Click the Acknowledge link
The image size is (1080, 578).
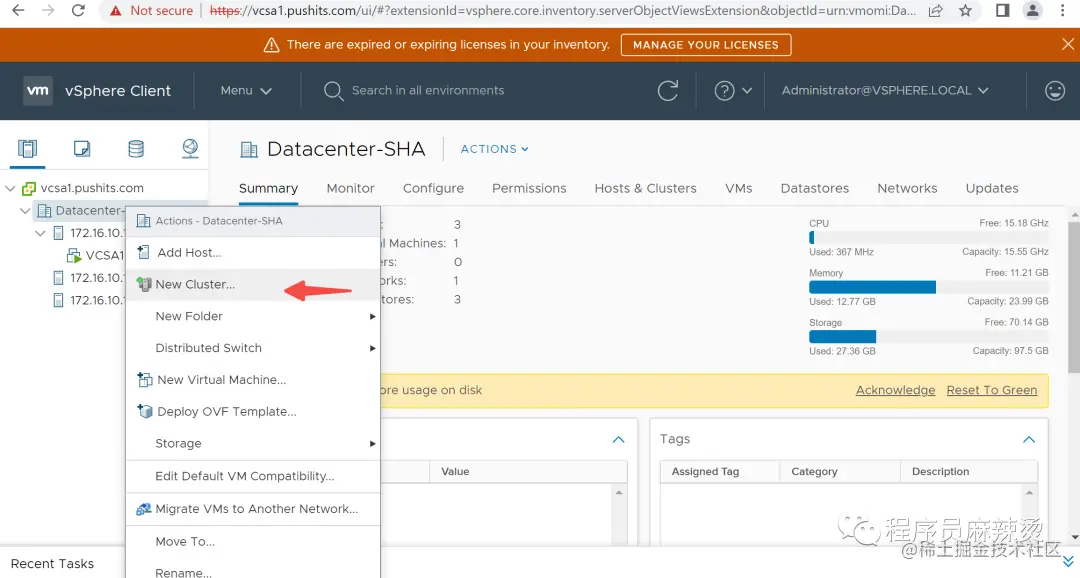coord(895,390)
